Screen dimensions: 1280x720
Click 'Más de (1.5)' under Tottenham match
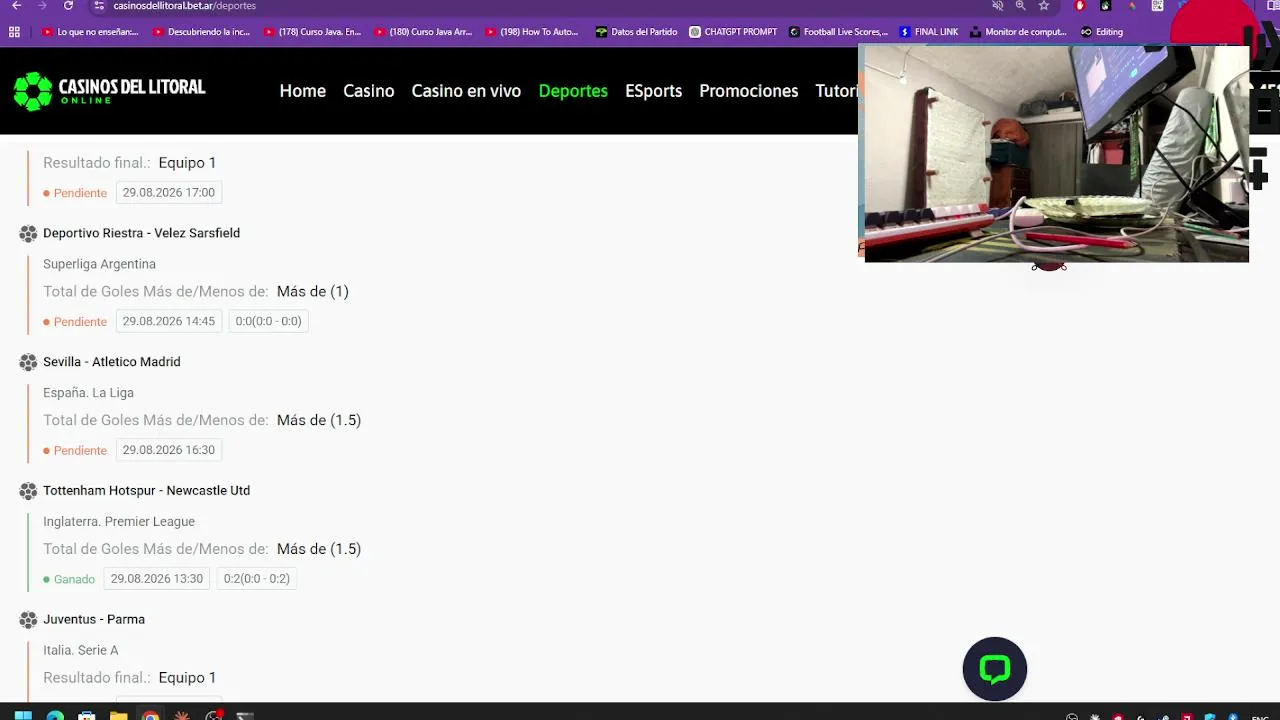point(319,549)
